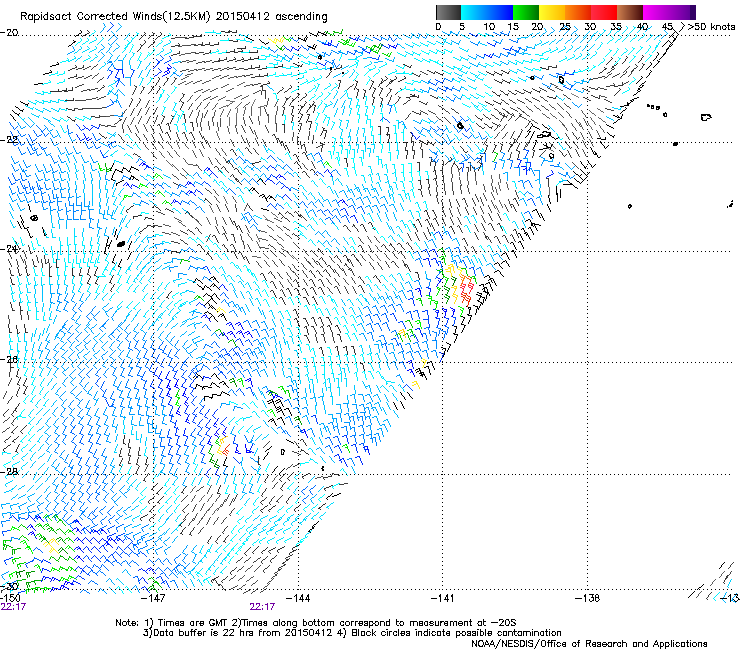Click the '-22' latitude label

click(9, 140)
